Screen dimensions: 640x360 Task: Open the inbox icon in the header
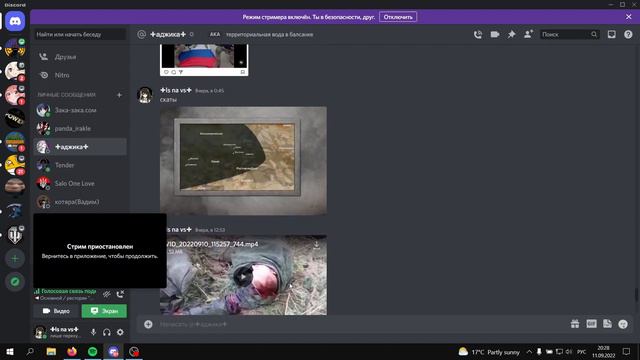point(611,35)
